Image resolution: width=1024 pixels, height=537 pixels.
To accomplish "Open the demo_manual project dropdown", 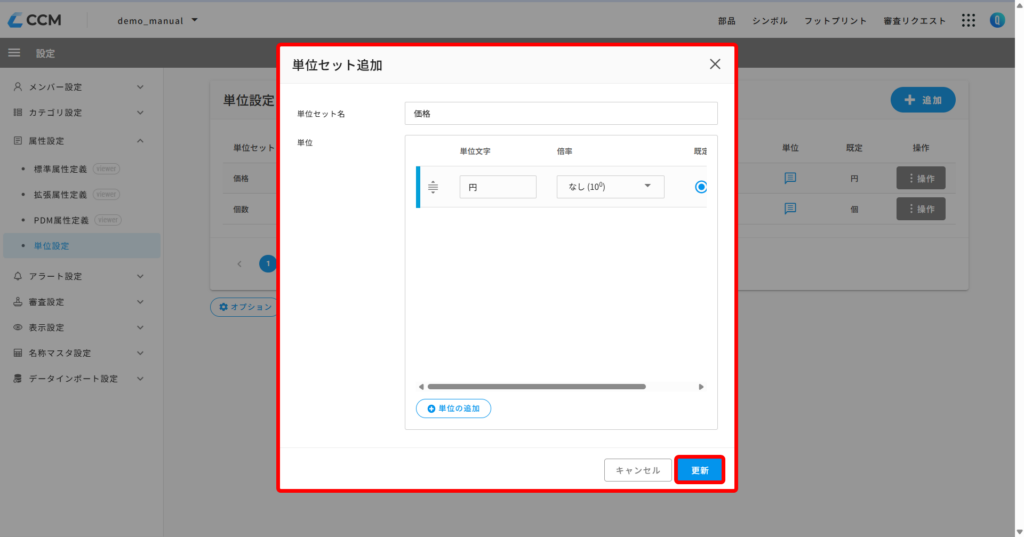I will click(x=157, y=20).
